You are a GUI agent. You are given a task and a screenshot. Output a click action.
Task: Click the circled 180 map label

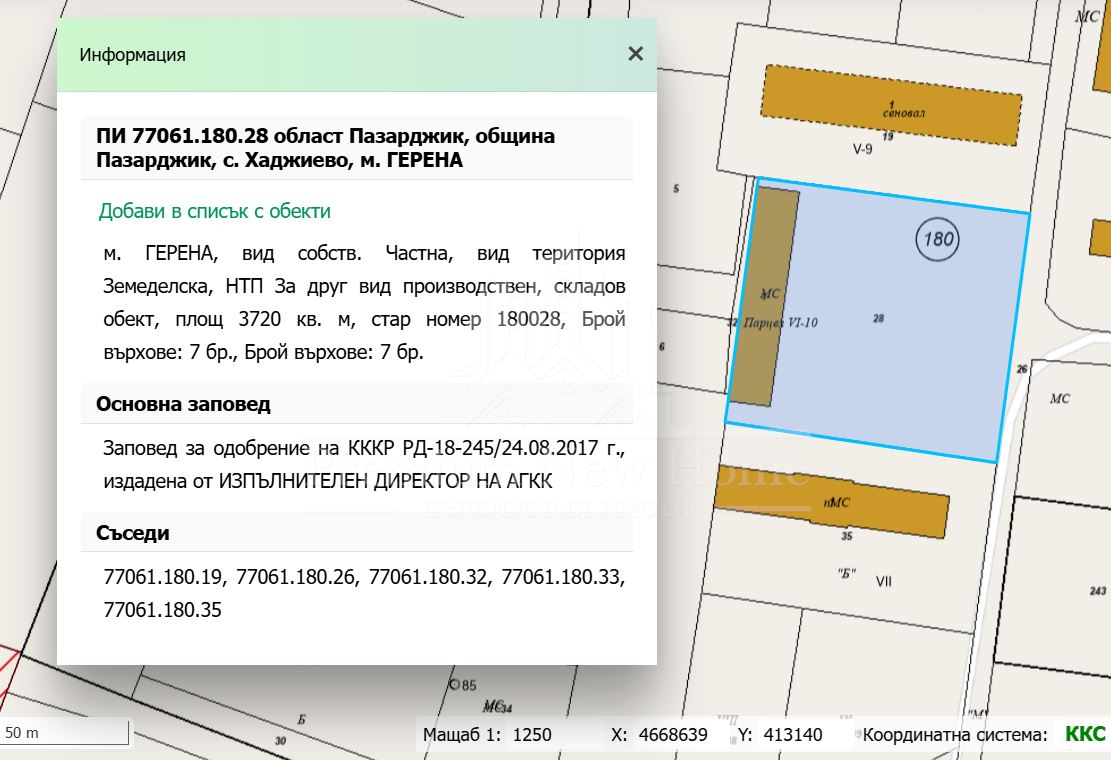point(936,239)
